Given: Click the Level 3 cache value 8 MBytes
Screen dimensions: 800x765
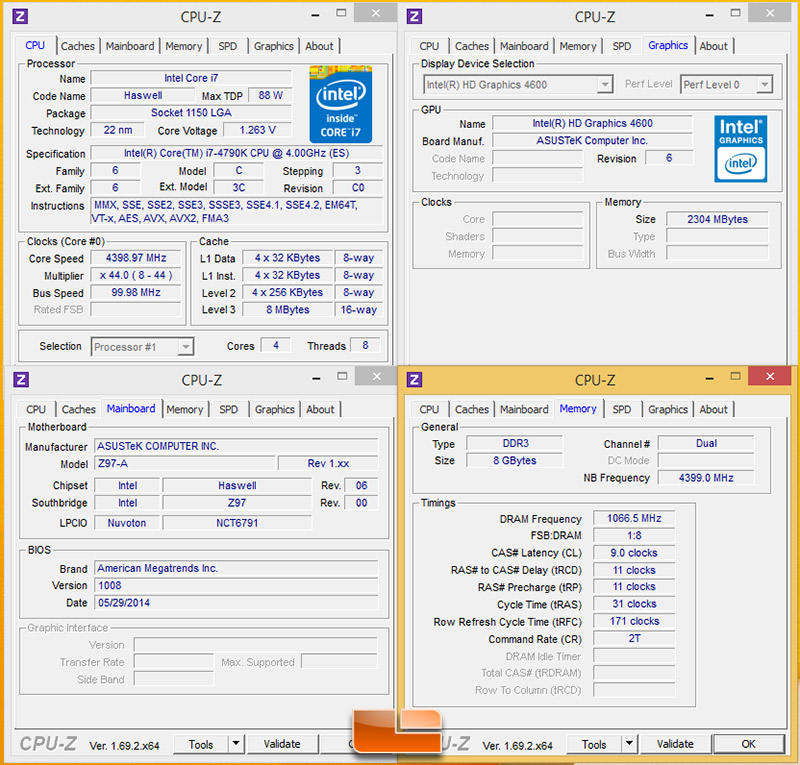Looking at the screenshot, I should point(288,310).
